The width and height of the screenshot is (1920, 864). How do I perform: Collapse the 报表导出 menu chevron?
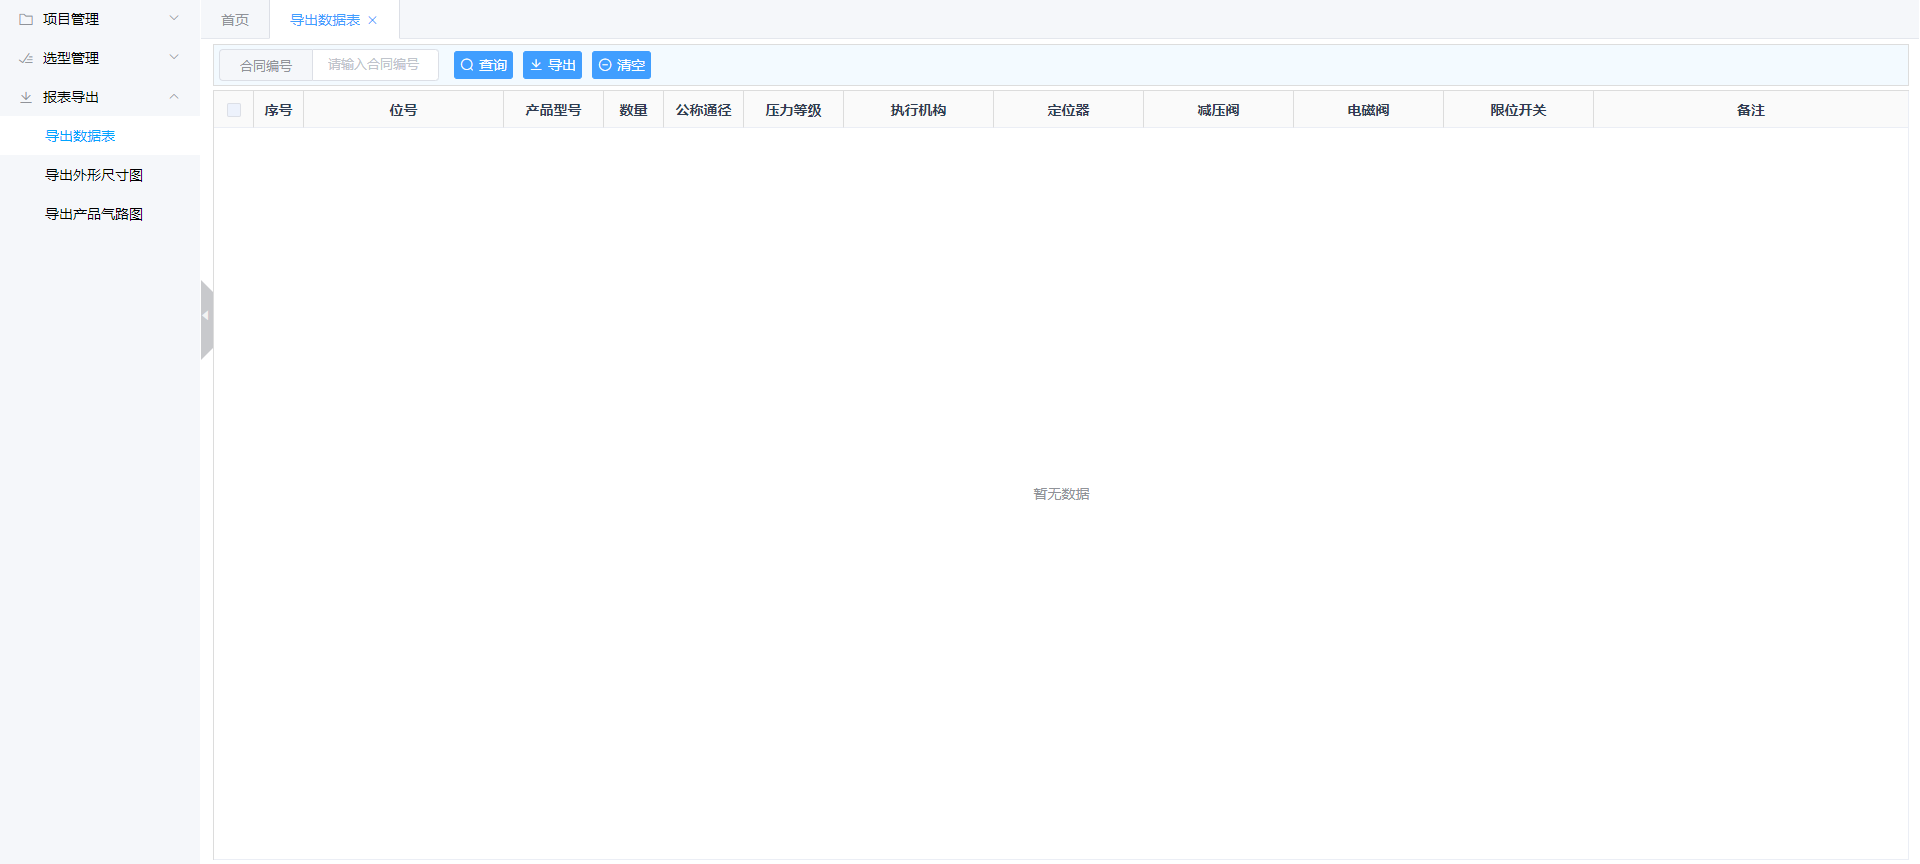[x=174, y=97]
